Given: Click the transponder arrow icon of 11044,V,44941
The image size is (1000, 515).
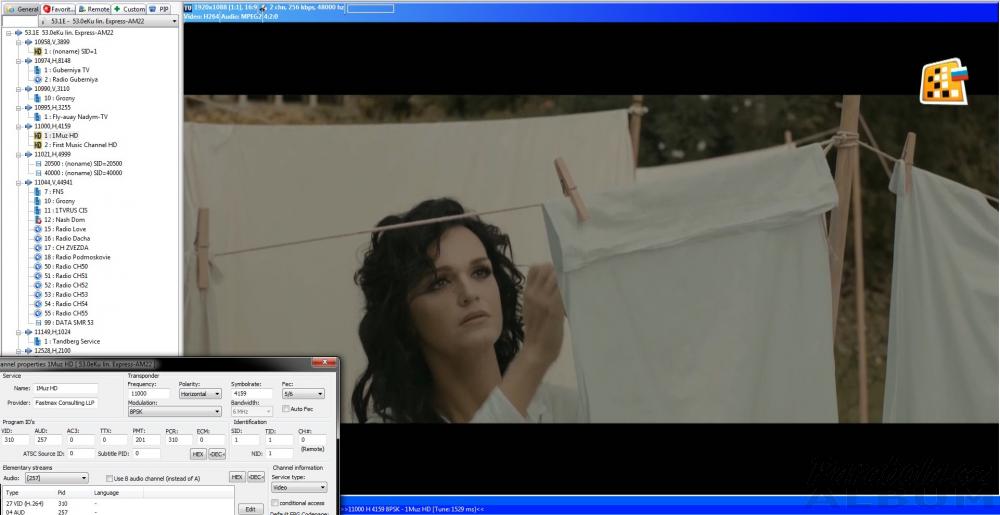Looking at the screenshot, I should (x=28, y=182).
